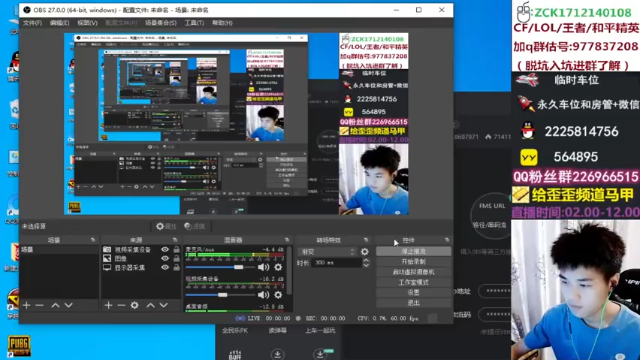Move scene up with the up arrow
The height and width of the screenshot is (360, 640).
point(55,305)
